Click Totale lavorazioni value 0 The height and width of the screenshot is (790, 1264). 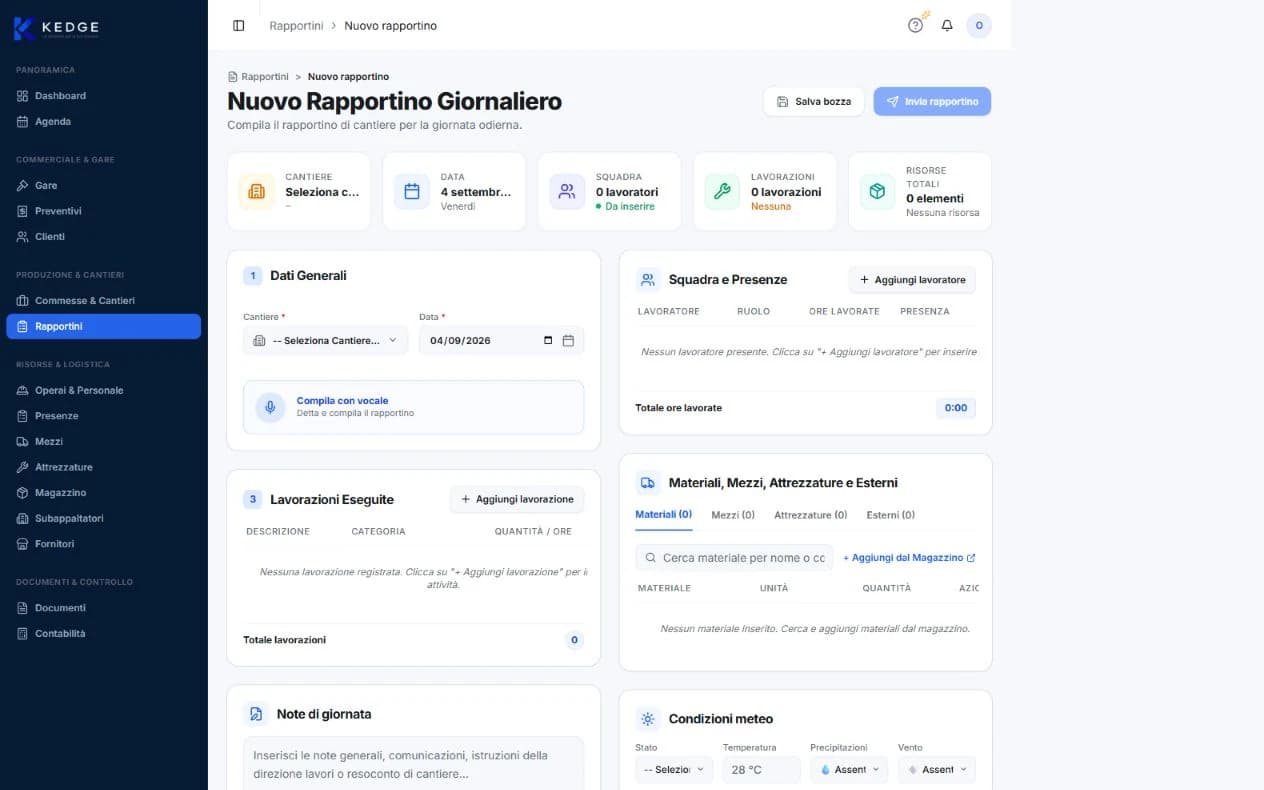coord(574,640)
